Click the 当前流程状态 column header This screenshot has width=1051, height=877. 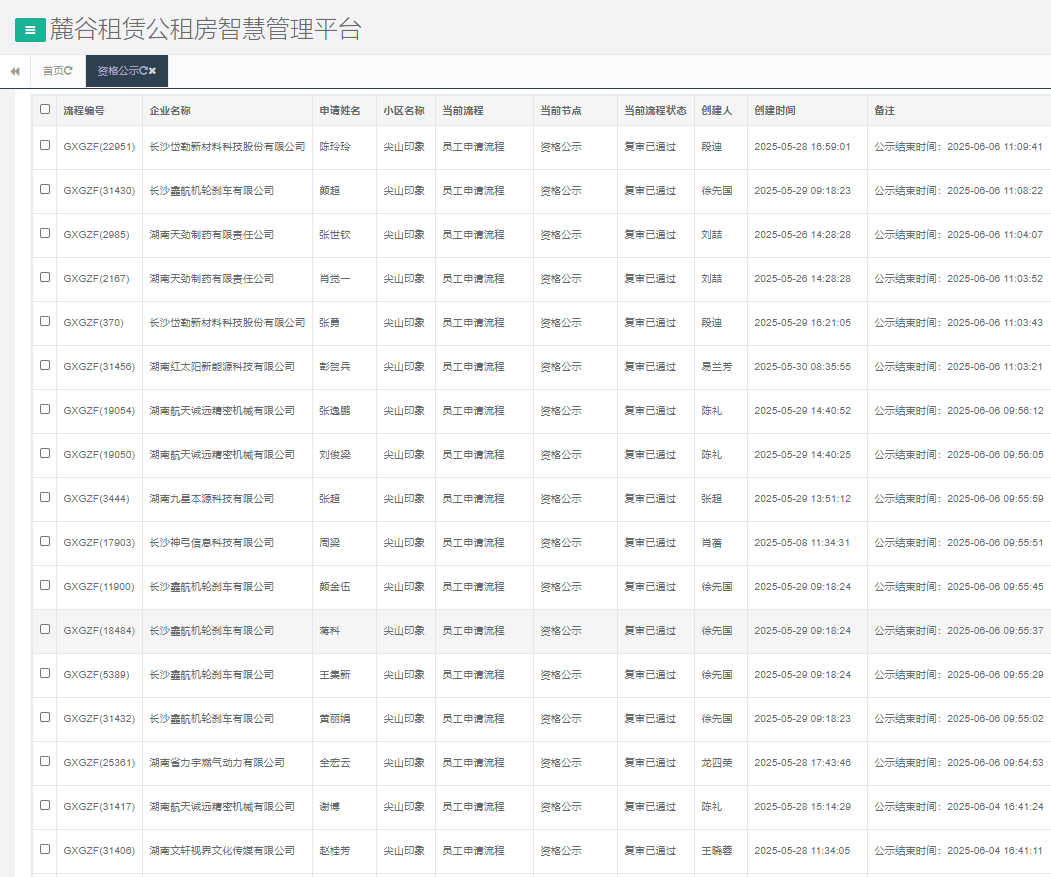point(655,111)
